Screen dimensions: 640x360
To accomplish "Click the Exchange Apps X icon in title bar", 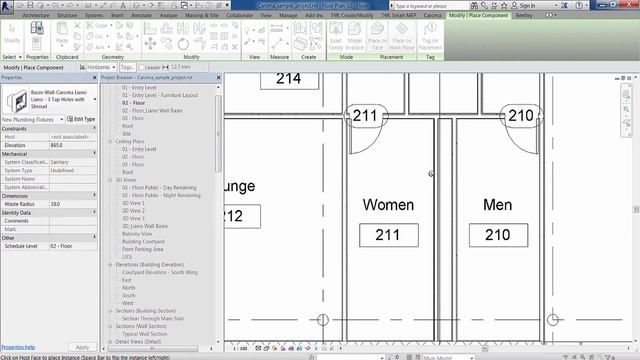I will pos(564,6).
